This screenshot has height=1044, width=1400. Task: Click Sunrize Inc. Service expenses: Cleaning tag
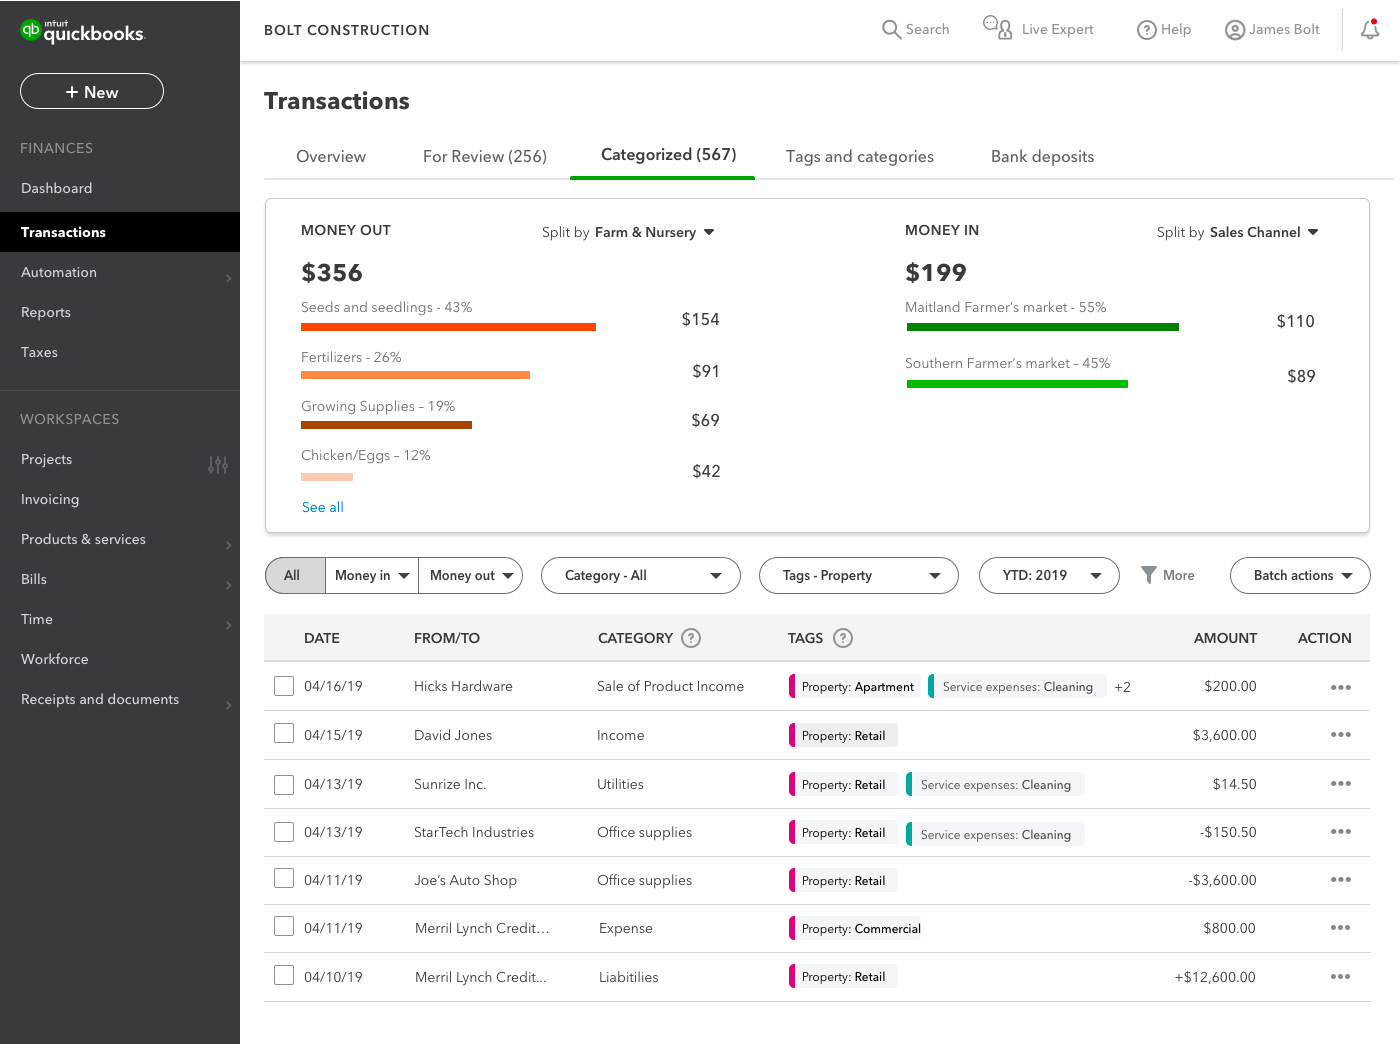pyautogui.click(x=995, y=784)
